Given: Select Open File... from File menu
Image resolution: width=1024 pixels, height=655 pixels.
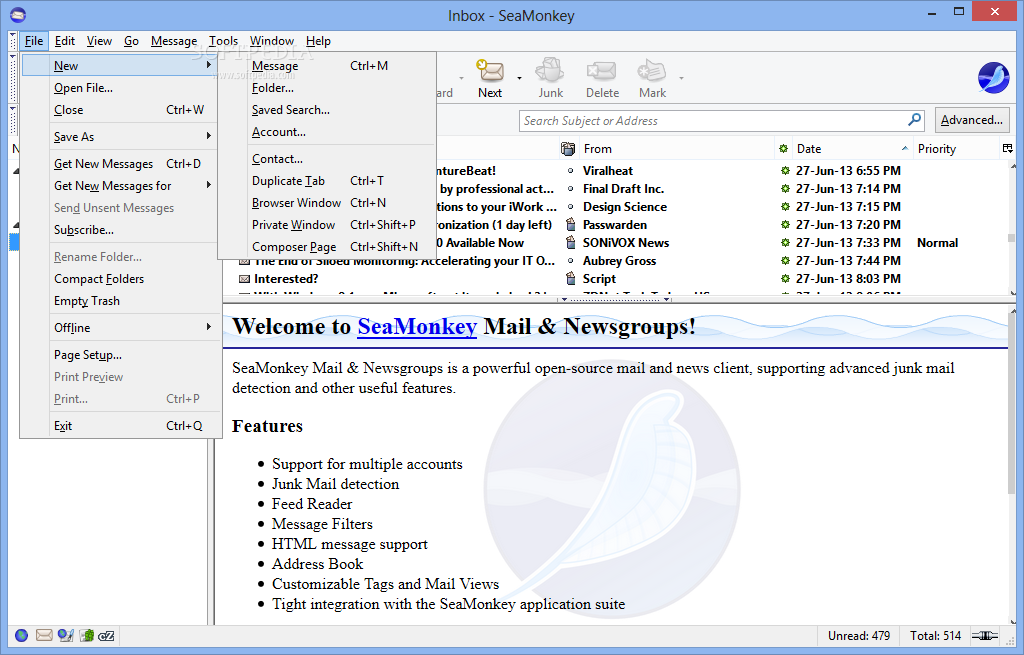Looking at the screenshot, I should [x=120, y=88].
